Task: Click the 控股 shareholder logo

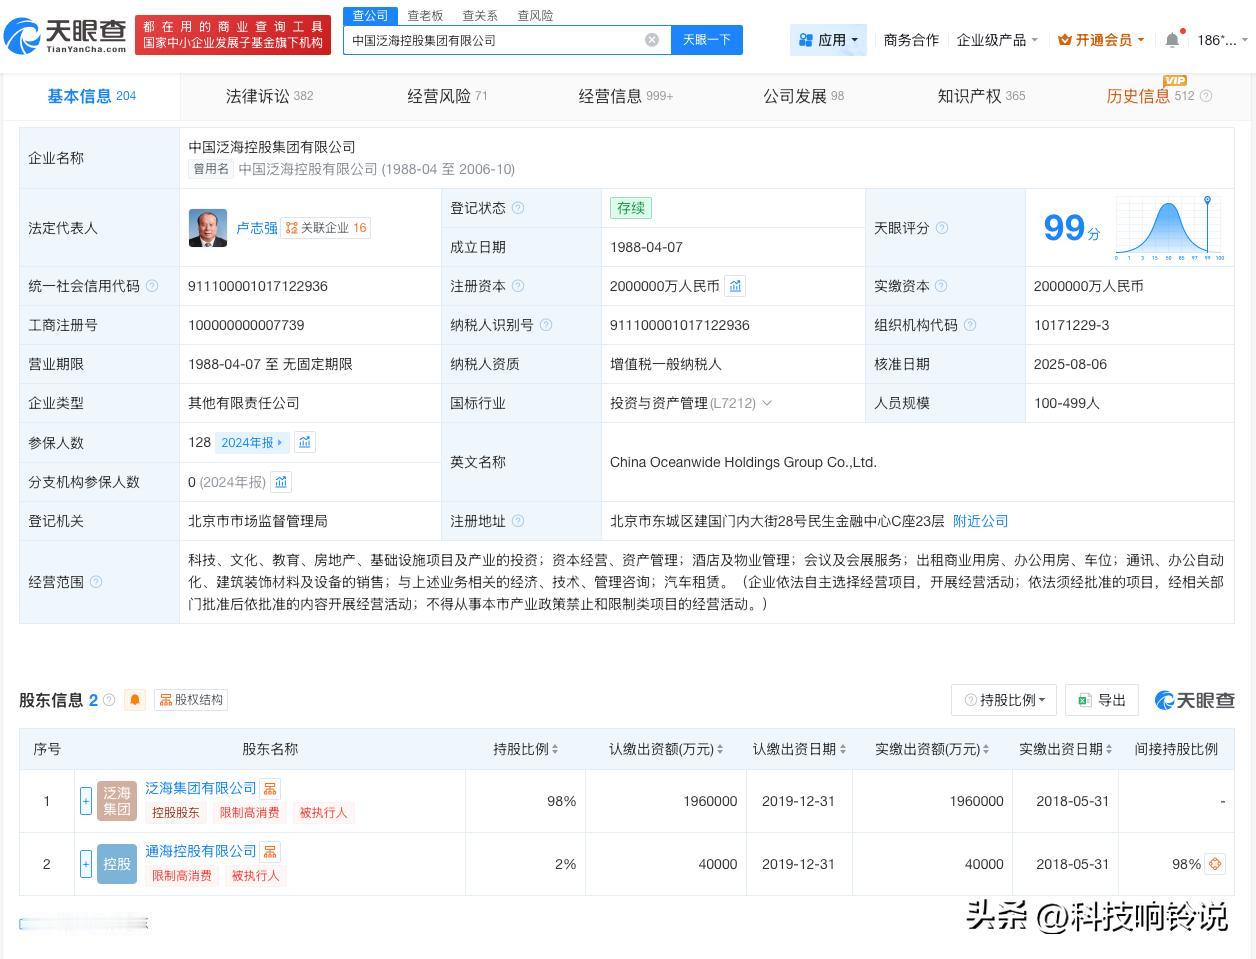Action: click(117, 864)
